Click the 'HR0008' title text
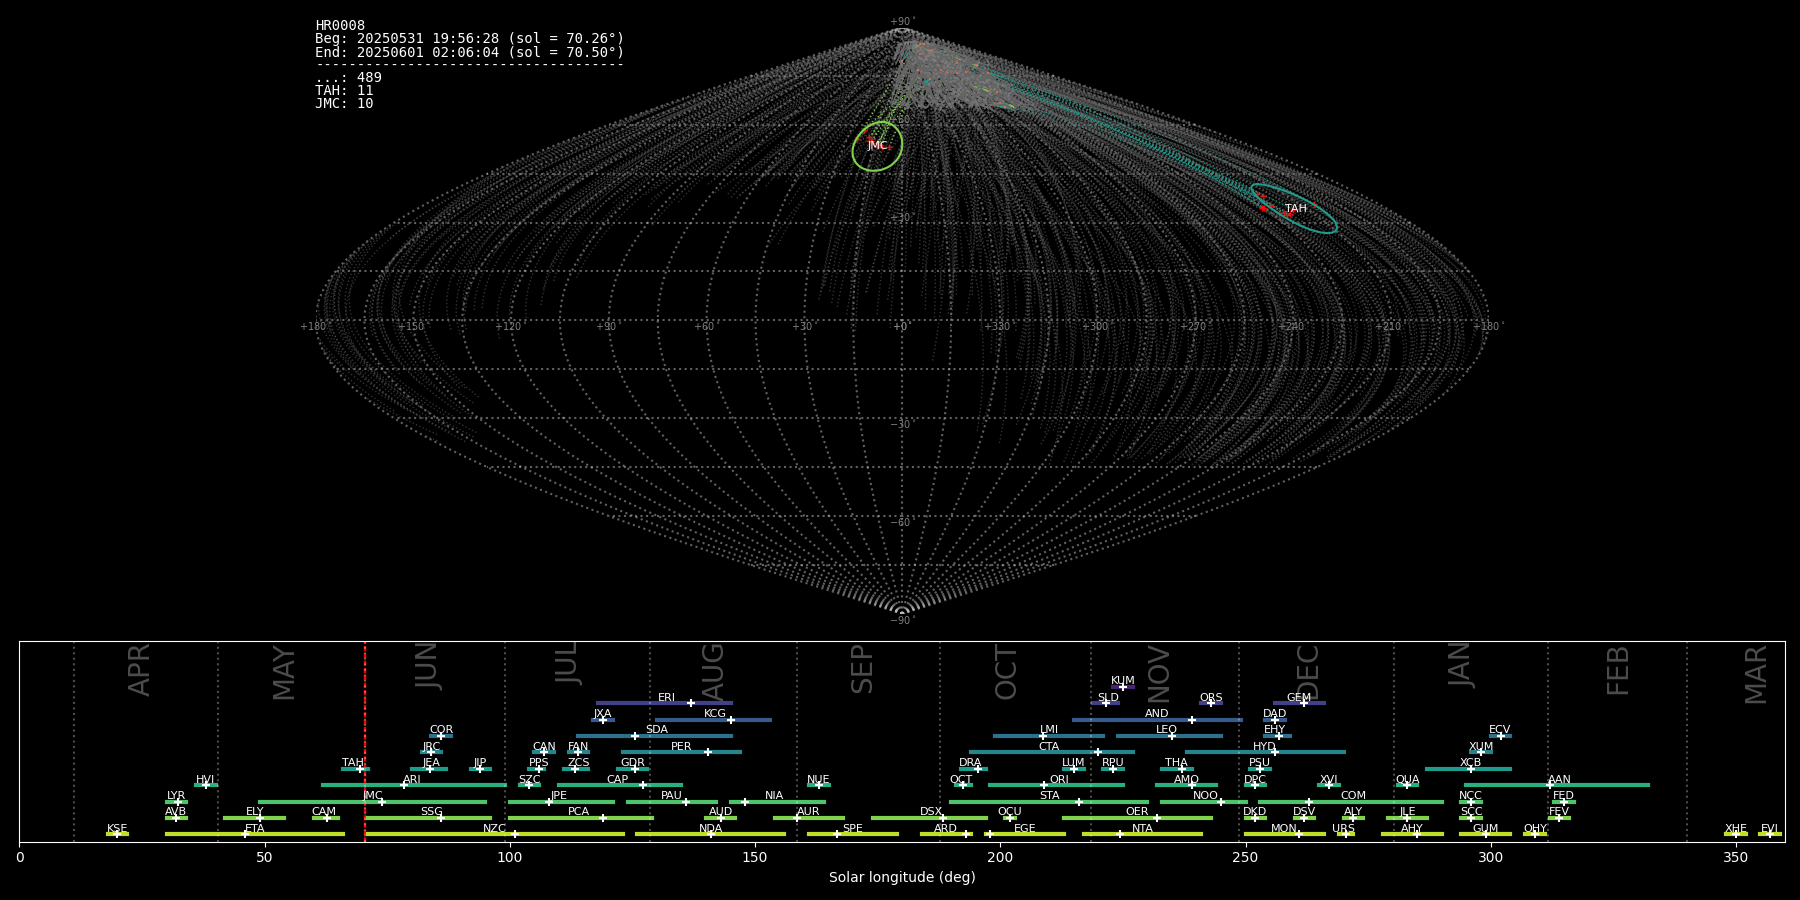 [340, 26]
